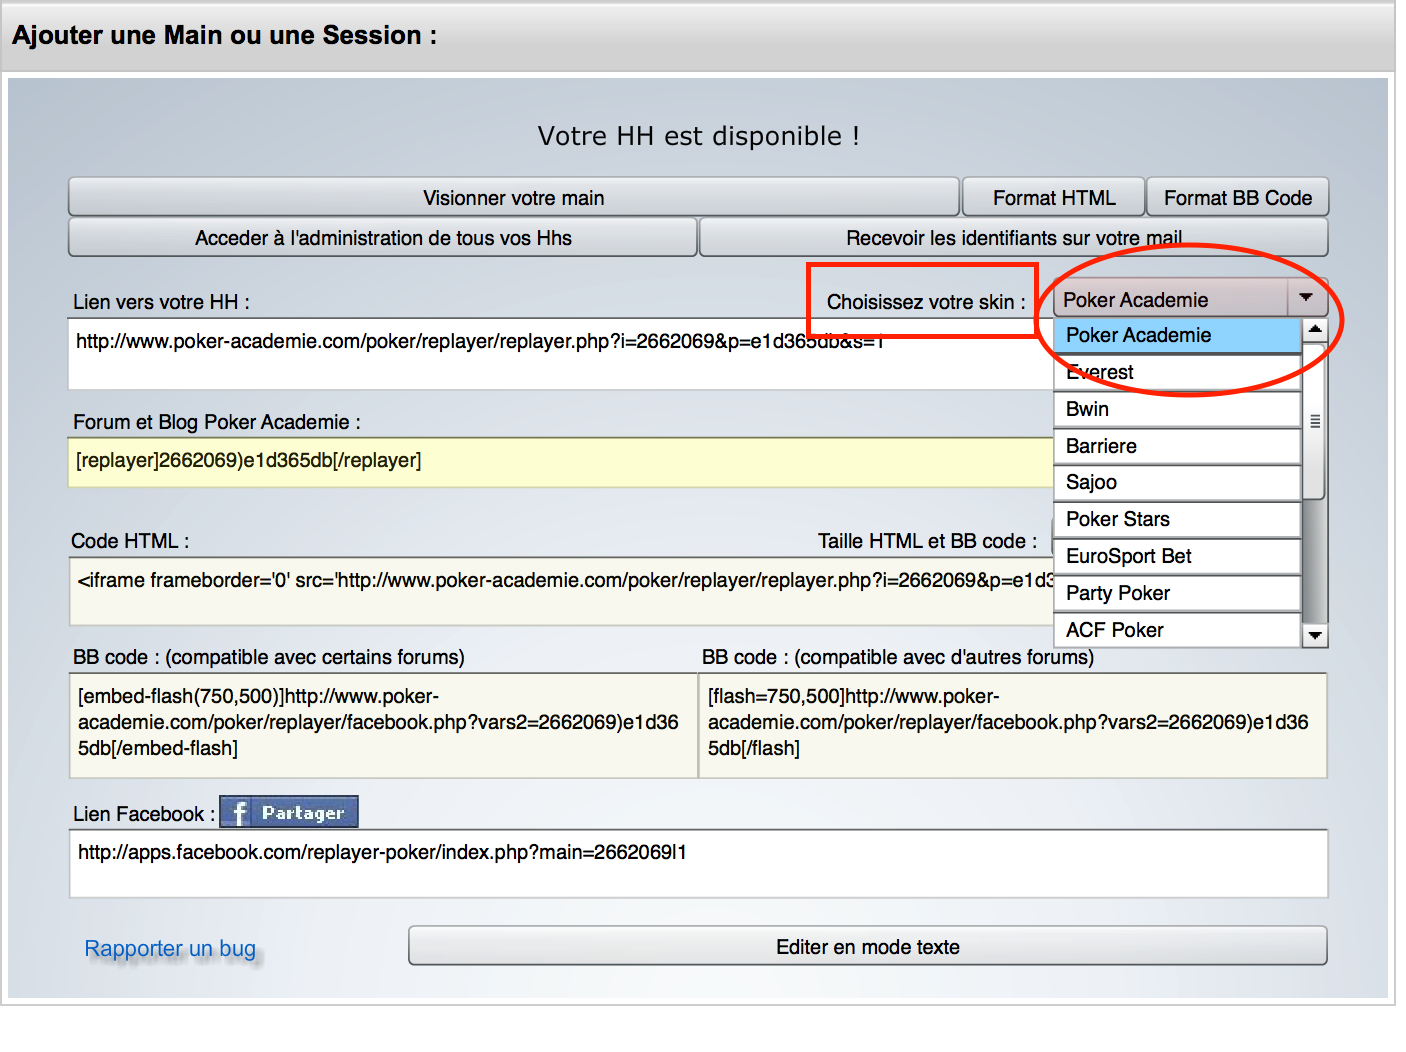Image resolution: width=1406 pixels, height=1052 pixels.
Task: Click the Lien Facebook label
Action: 144,814
